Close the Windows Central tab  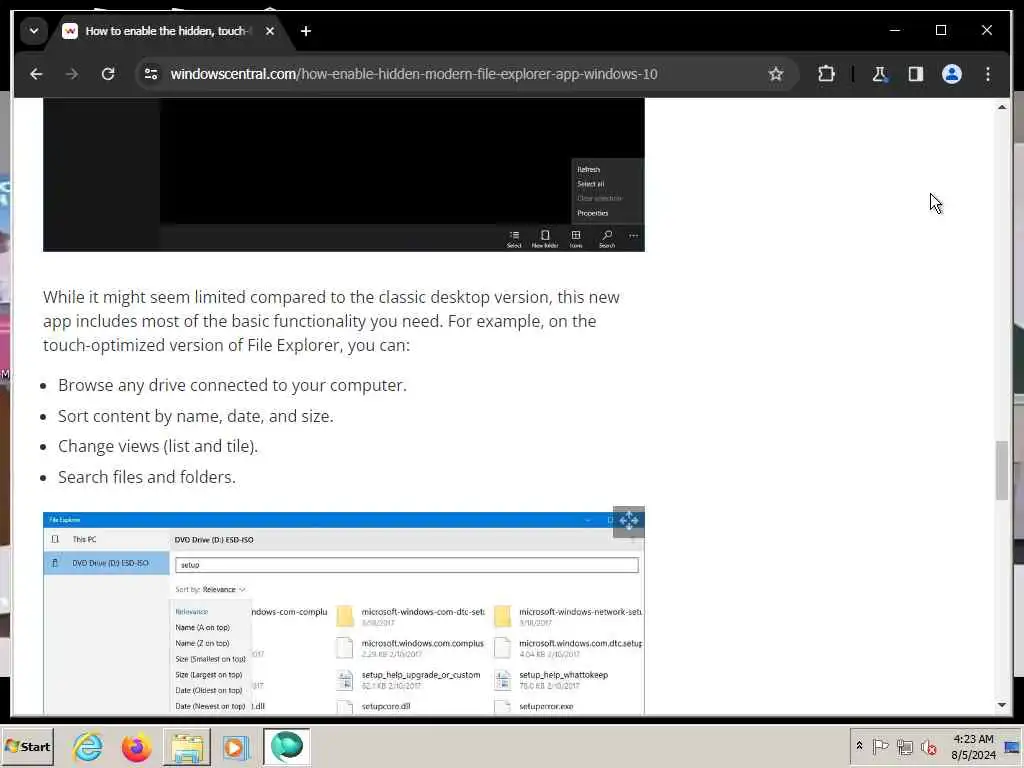point(270,31)
